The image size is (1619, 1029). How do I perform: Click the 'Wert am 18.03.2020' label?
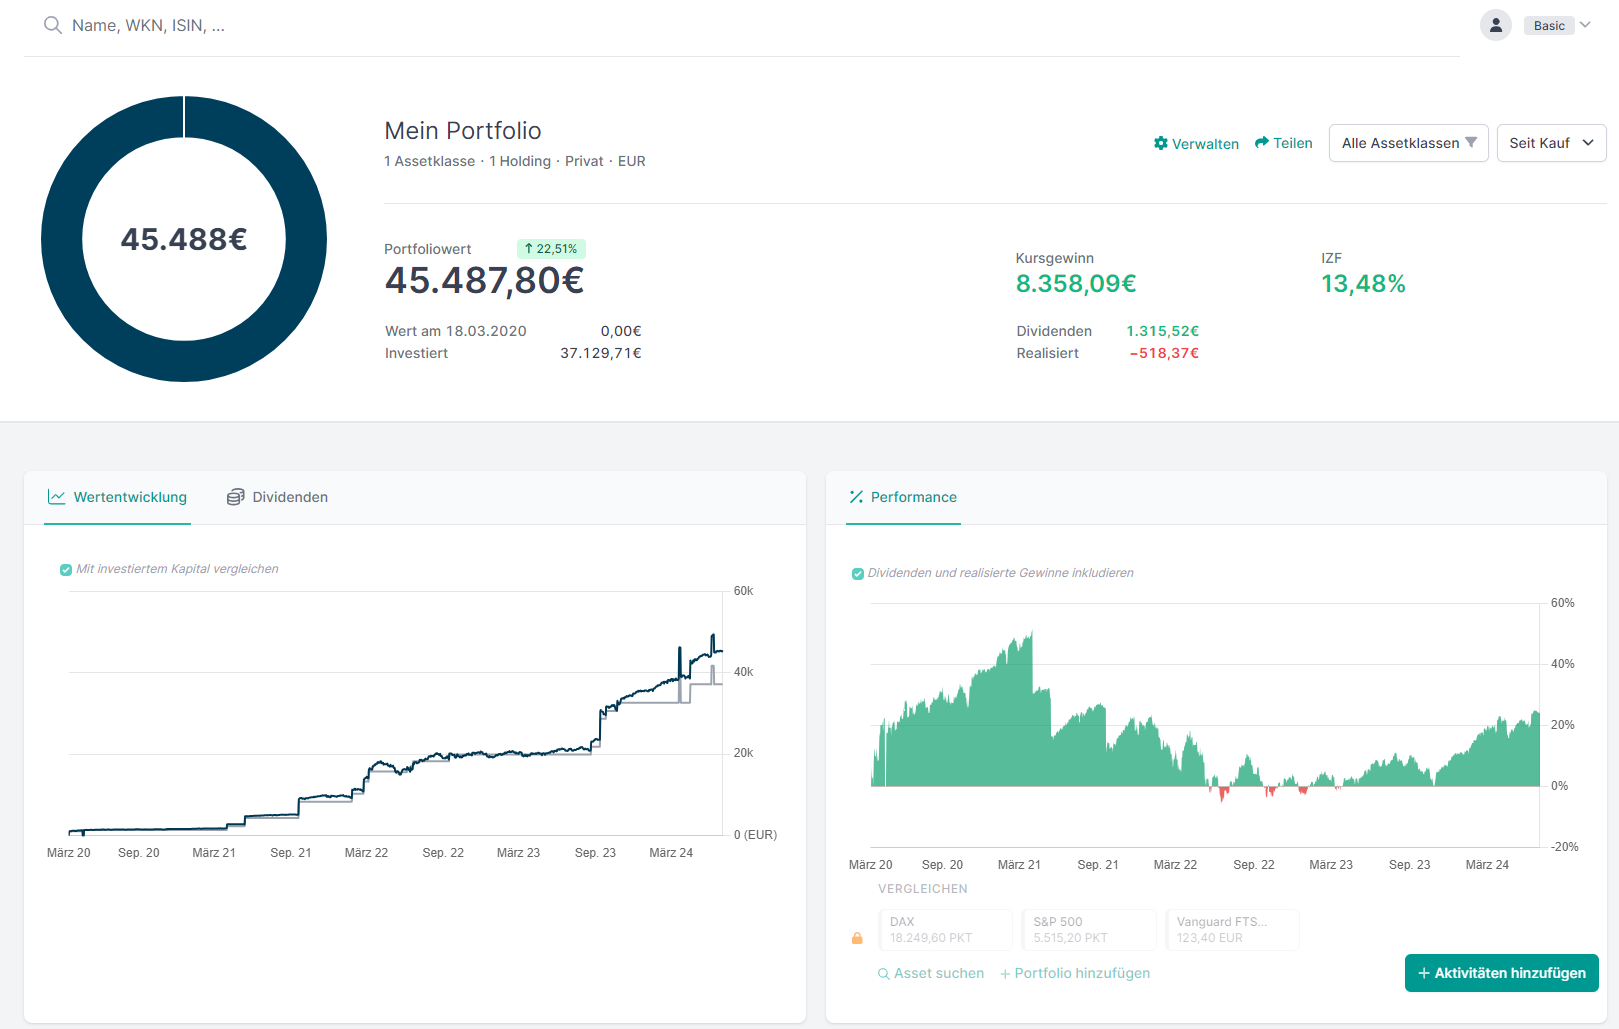point(456,331)
